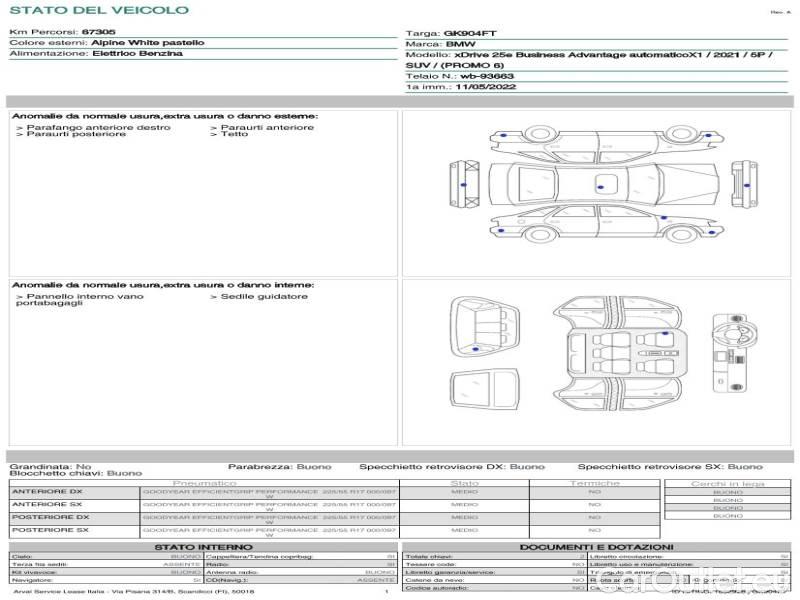800x600 pixels.
Task: Select the 'Paraurti posteriore' anomaly entry
Action: click(71, 134)
